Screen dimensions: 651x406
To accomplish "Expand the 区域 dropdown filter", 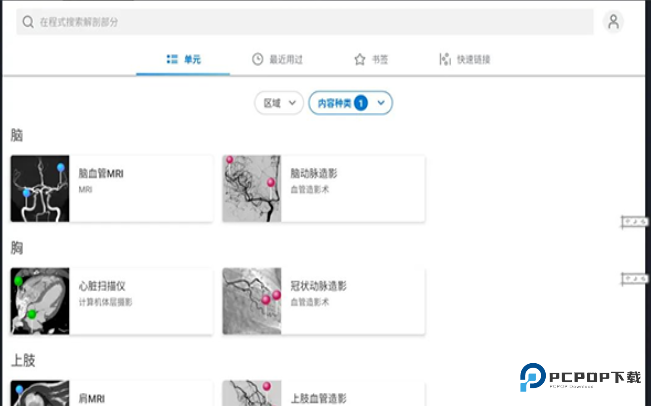I will tap(279, 103).
